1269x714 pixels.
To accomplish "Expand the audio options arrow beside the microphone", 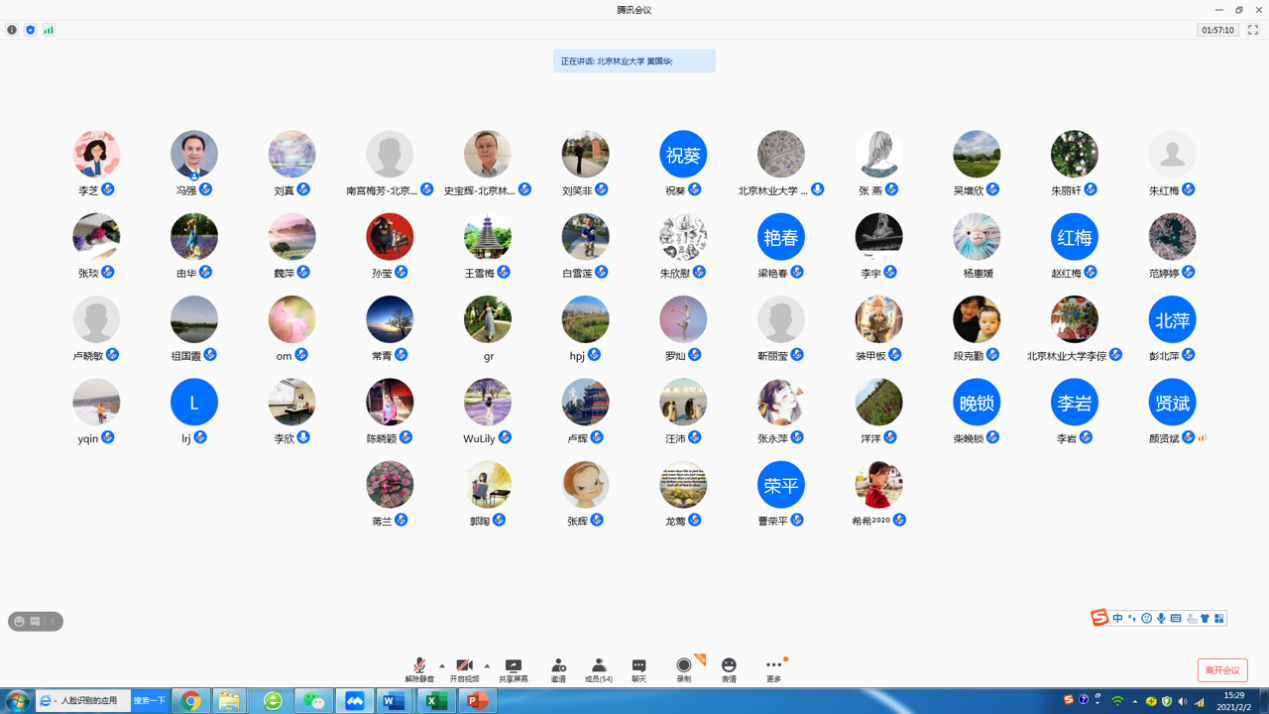I will coord(442,666).
